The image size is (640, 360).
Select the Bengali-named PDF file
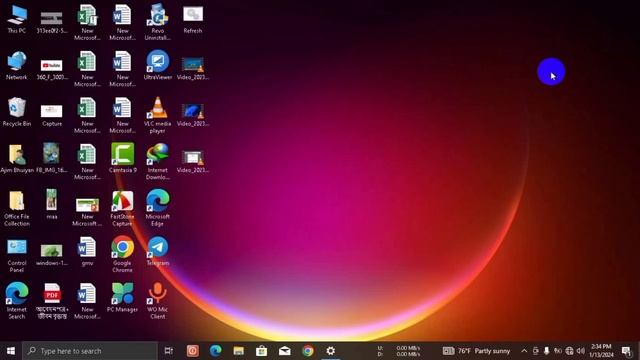pyautogui.click(x=52, y=301)
